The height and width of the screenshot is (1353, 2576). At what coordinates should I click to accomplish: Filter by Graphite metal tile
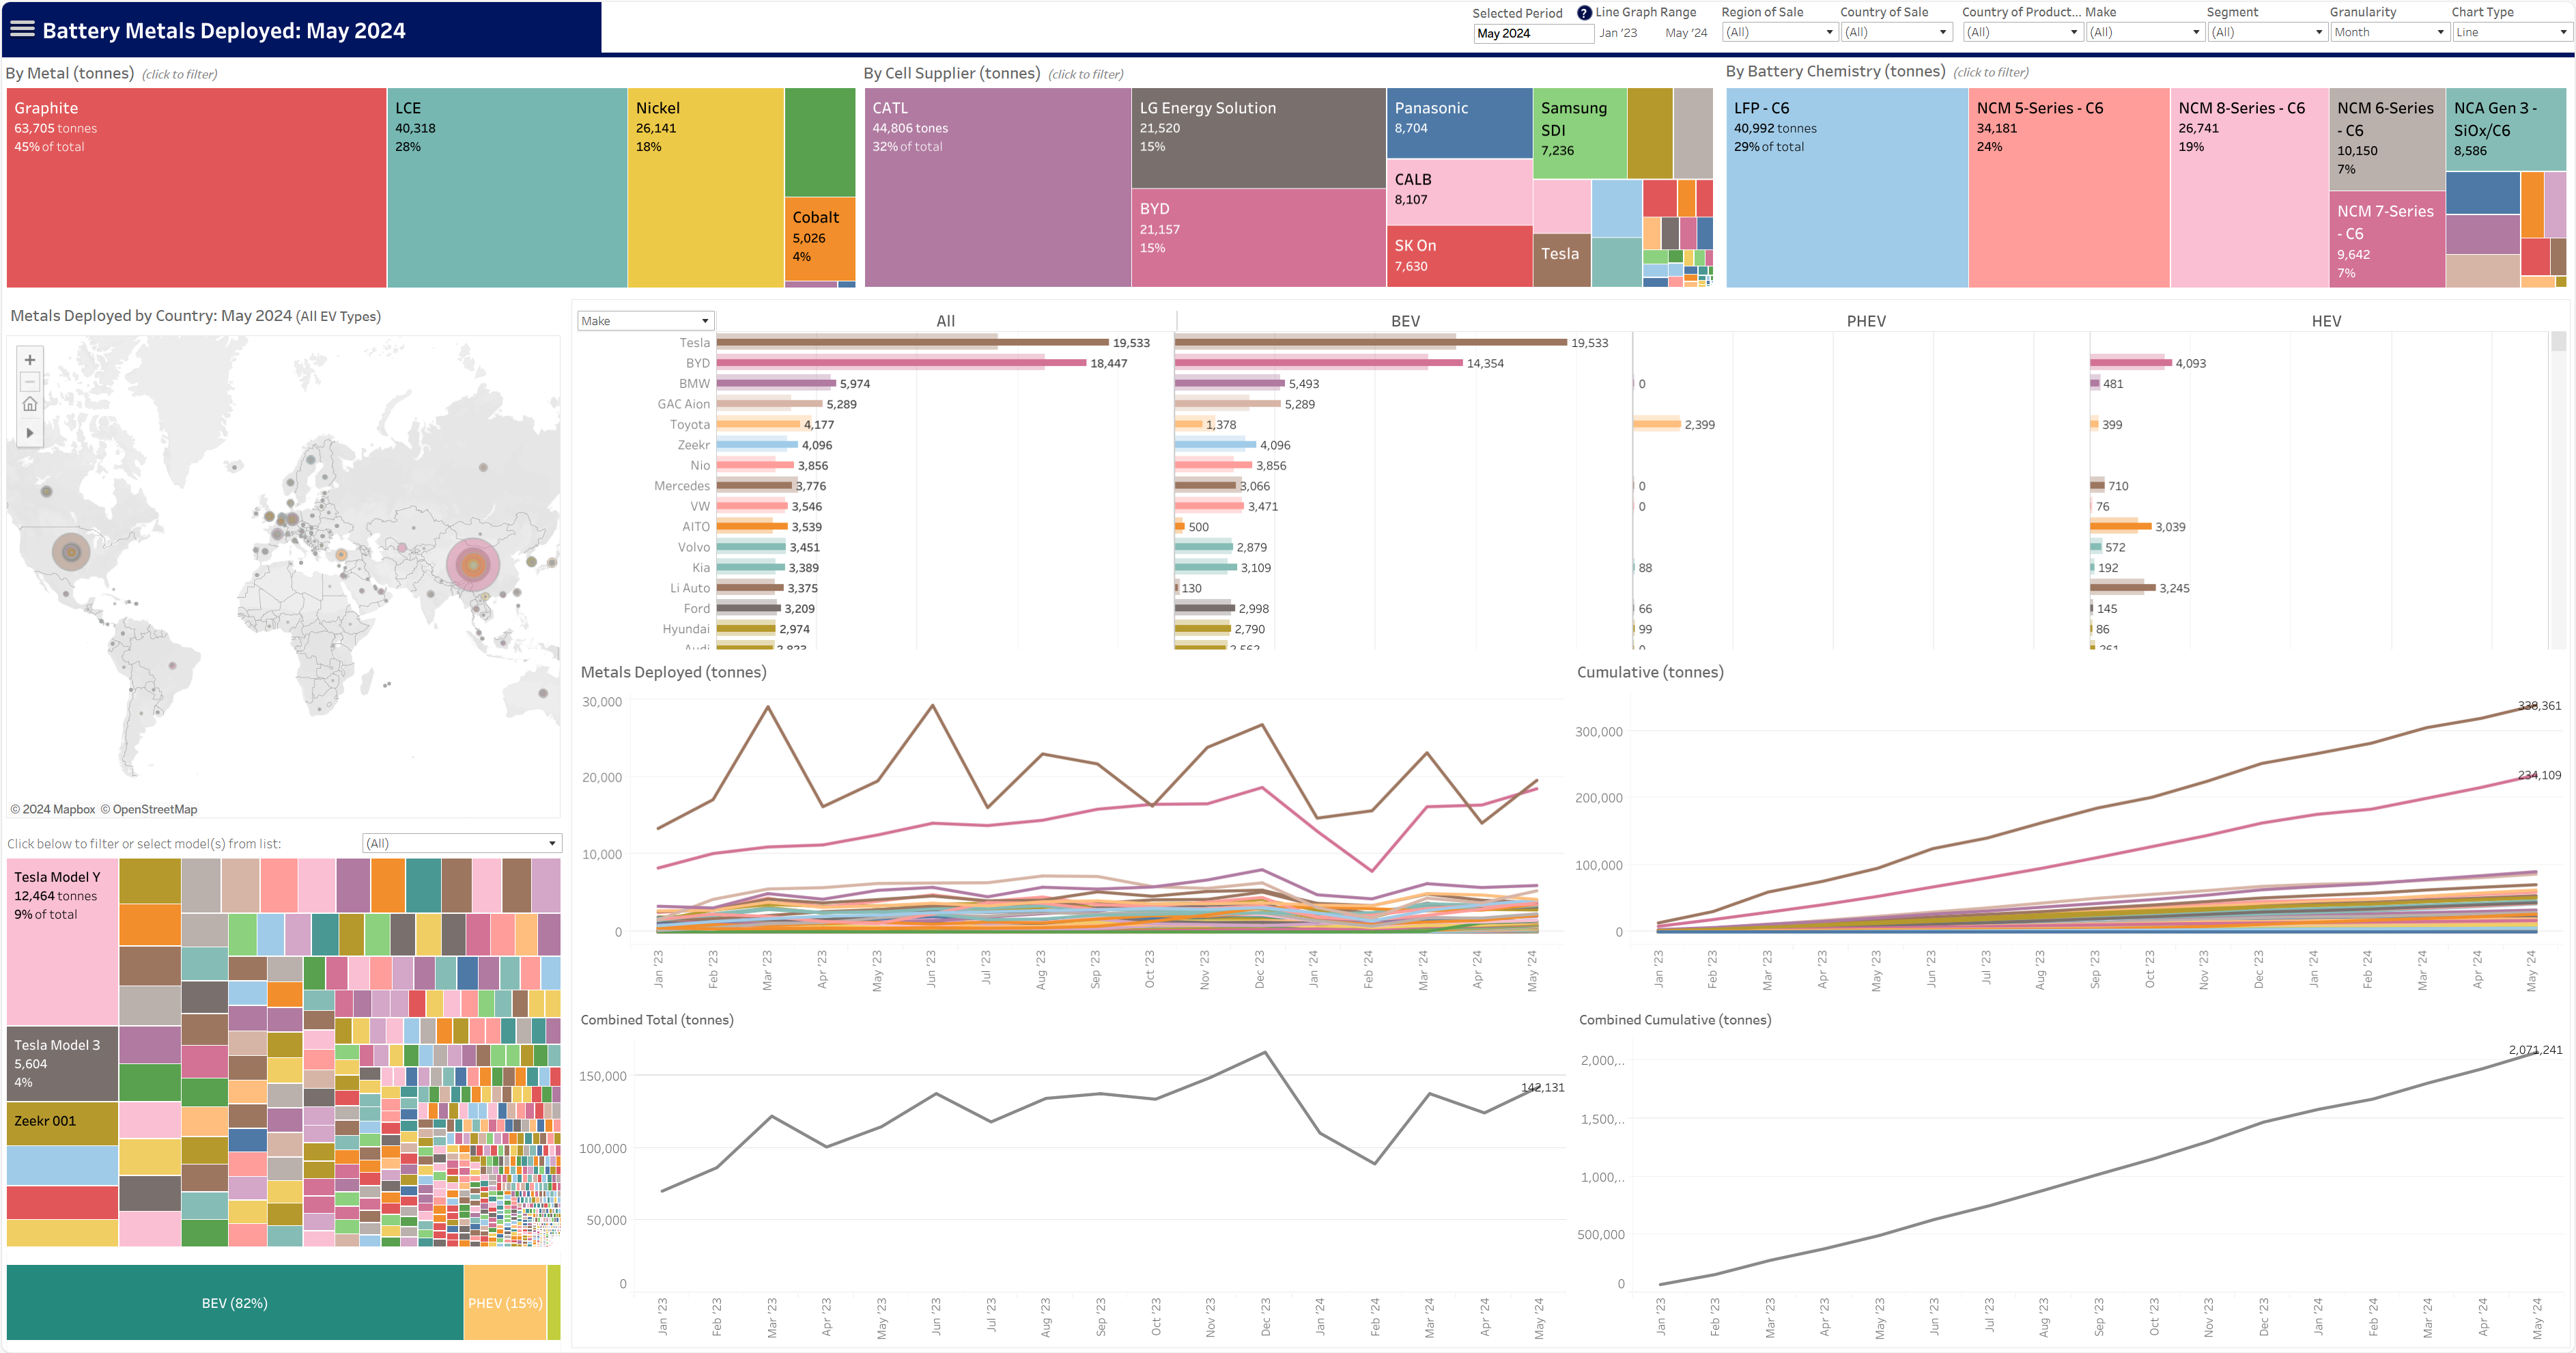[196, 188]
